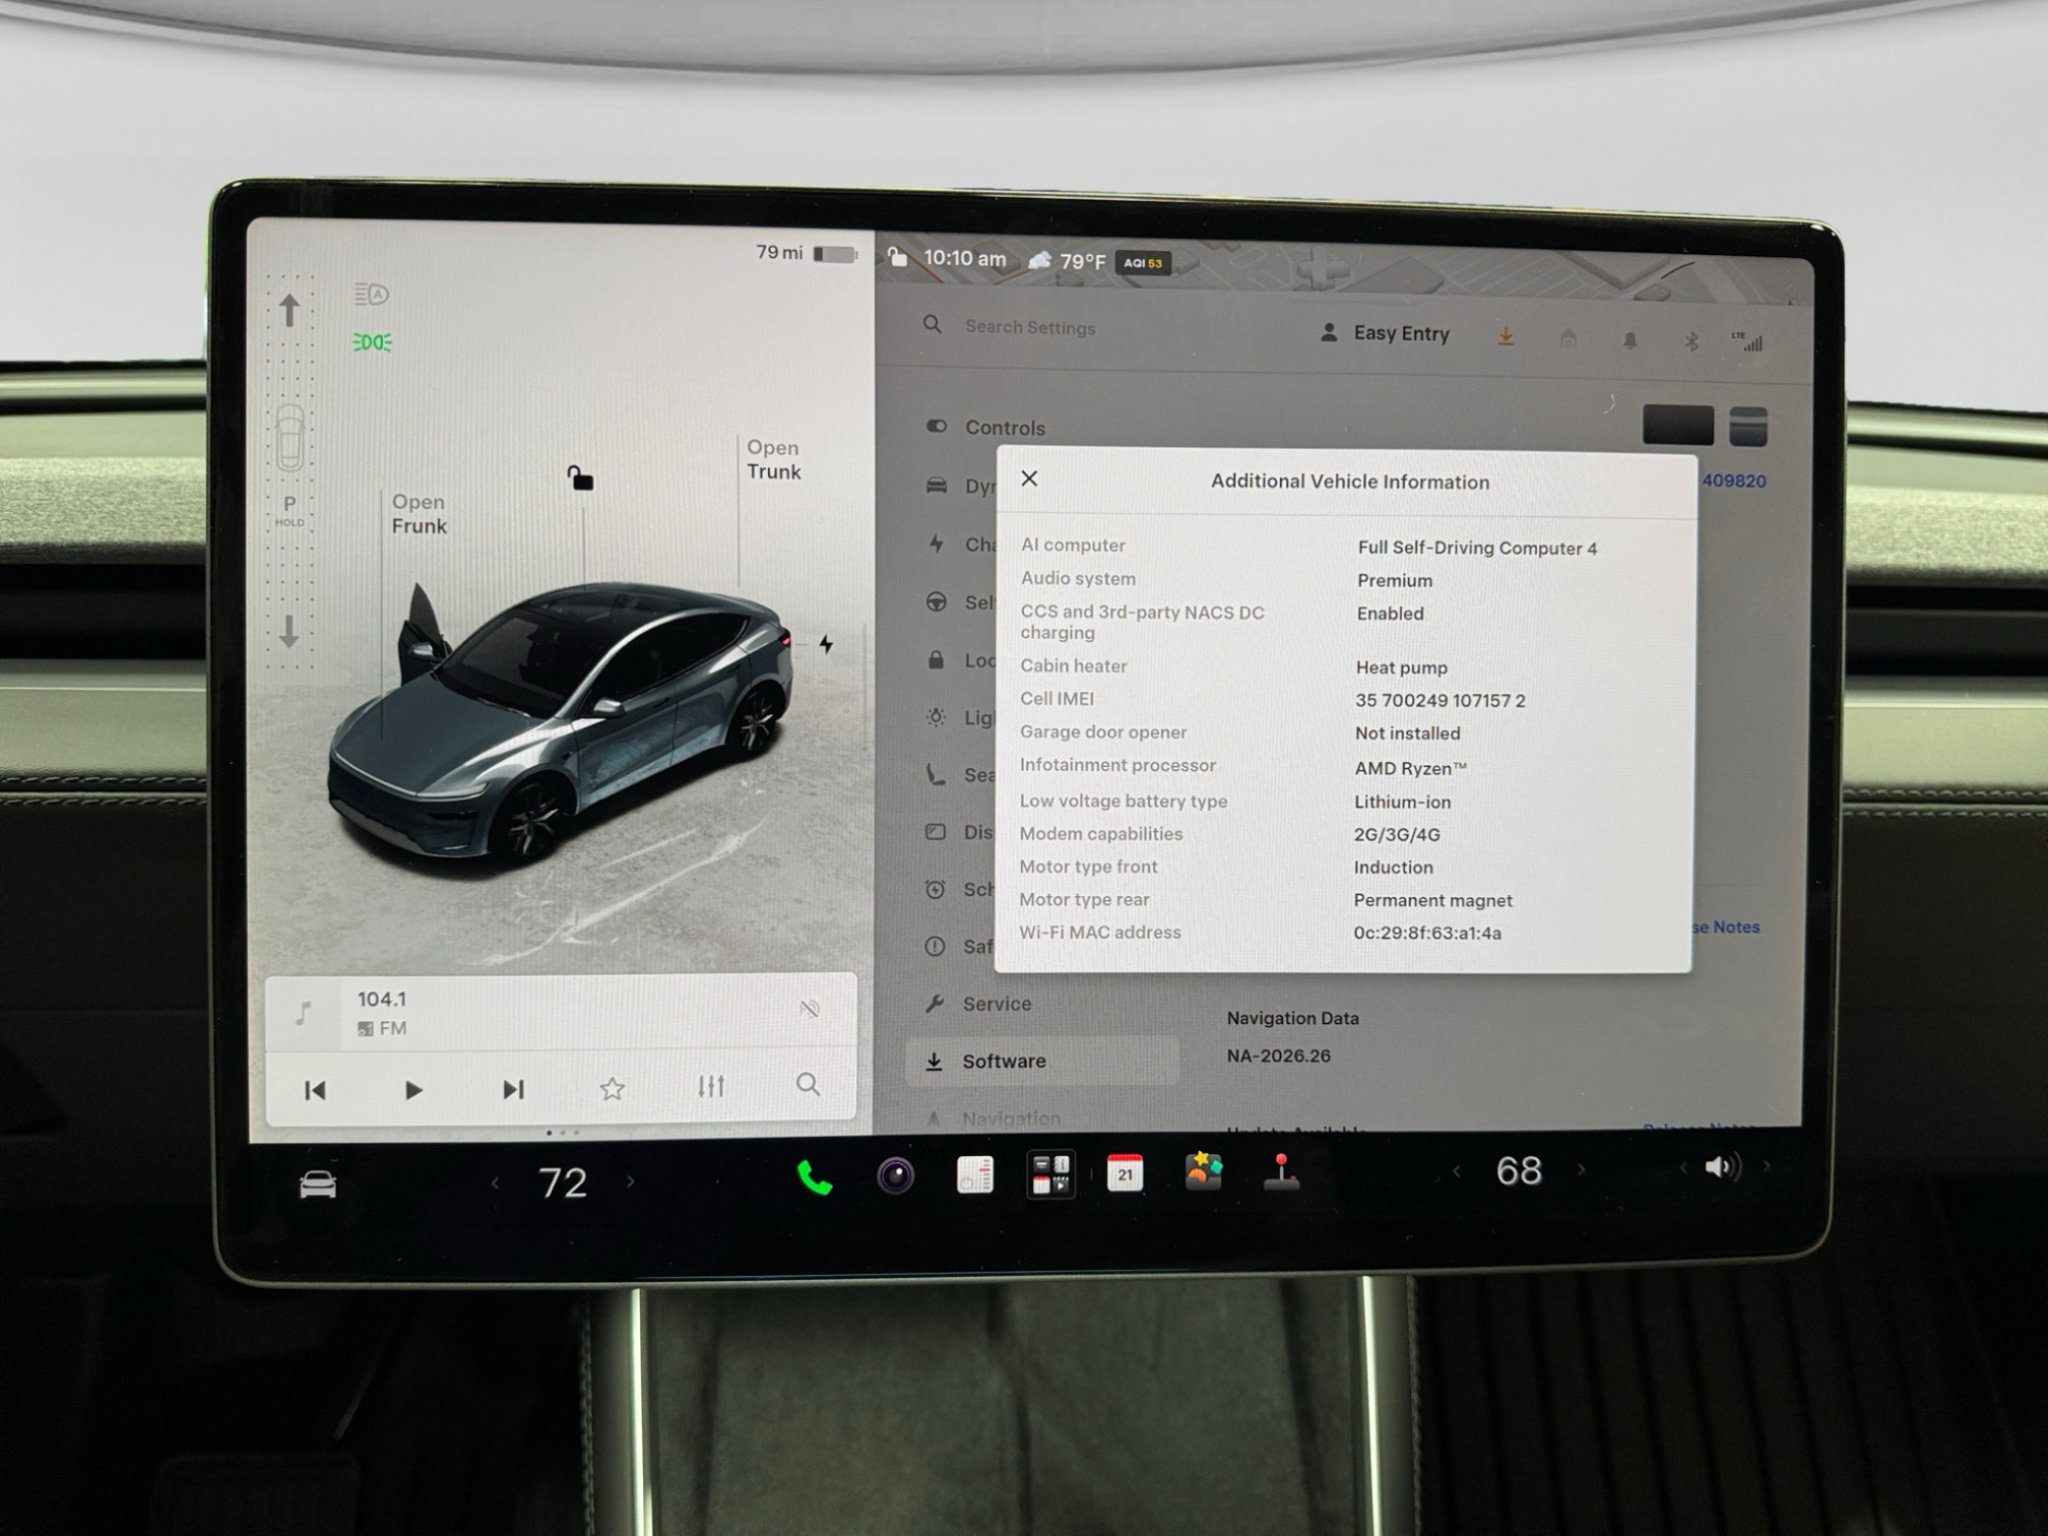Open car controls from bottom bar

tap(318, 1186)
